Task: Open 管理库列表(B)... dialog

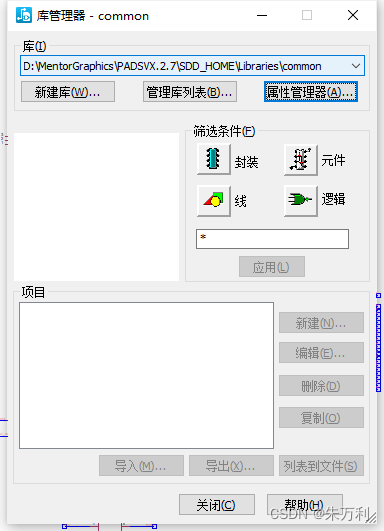Action: pyautogui.click(x=190, y=92)
